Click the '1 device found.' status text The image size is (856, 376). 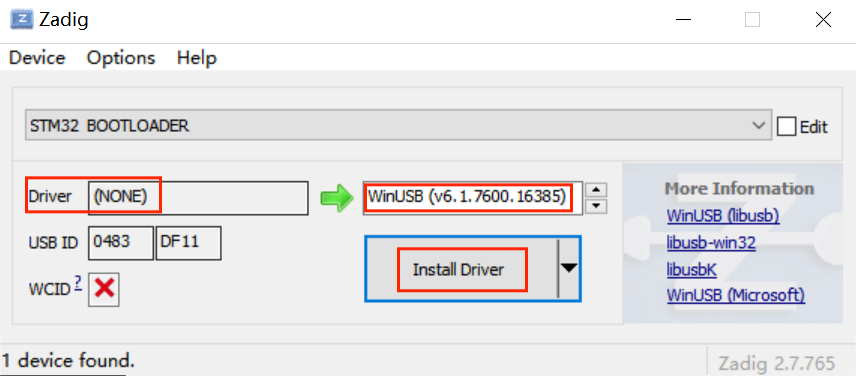68,360
